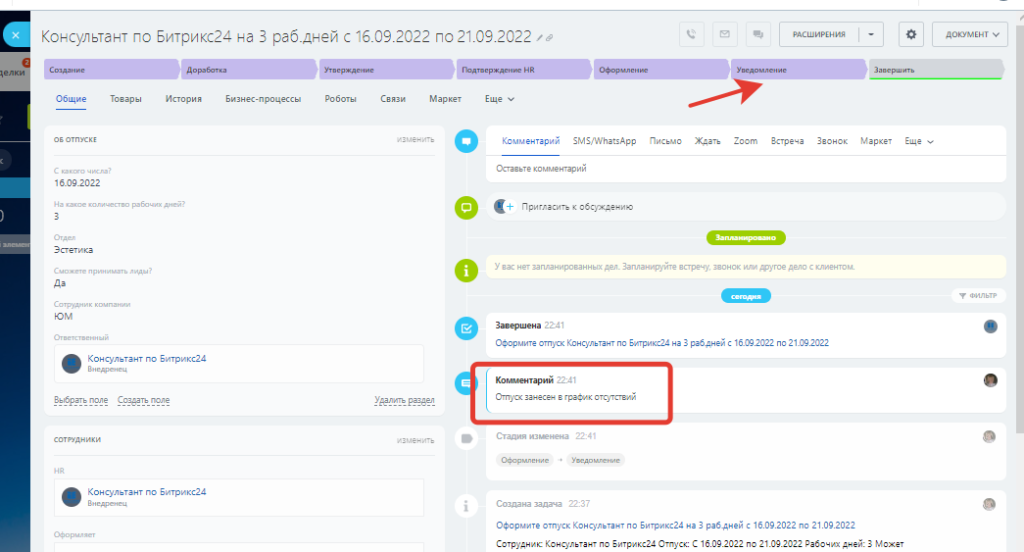
Task: Select the Zoom timeline tab
Action: (x=745, y=141)
